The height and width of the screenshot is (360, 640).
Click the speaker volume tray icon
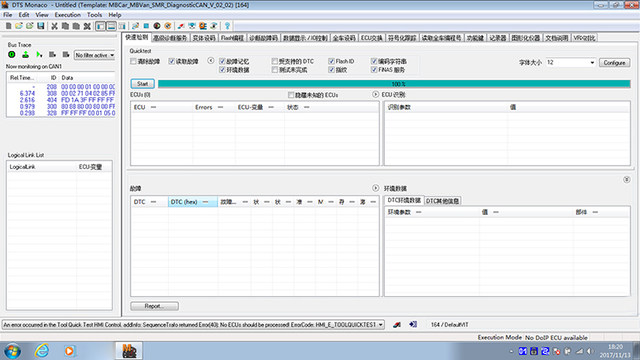(x=589, y=351)
